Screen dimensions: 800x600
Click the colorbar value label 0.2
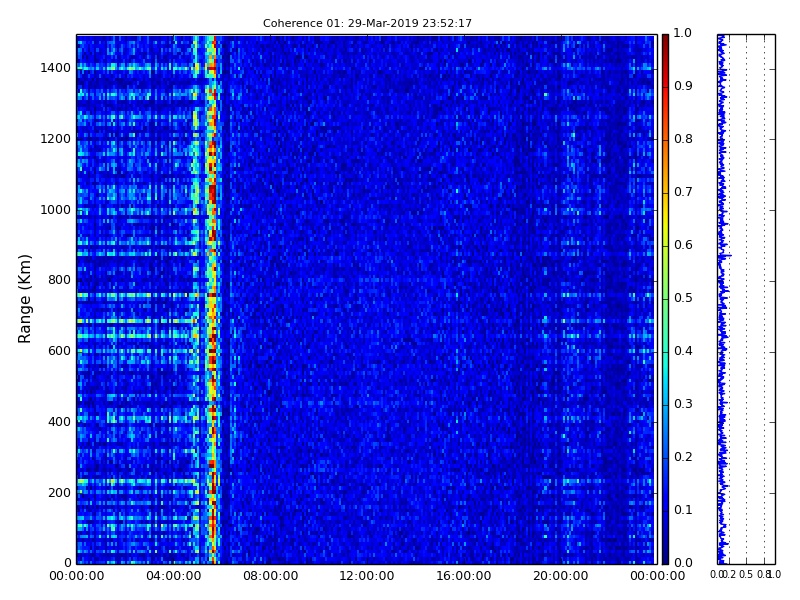[x=683, y=457]
